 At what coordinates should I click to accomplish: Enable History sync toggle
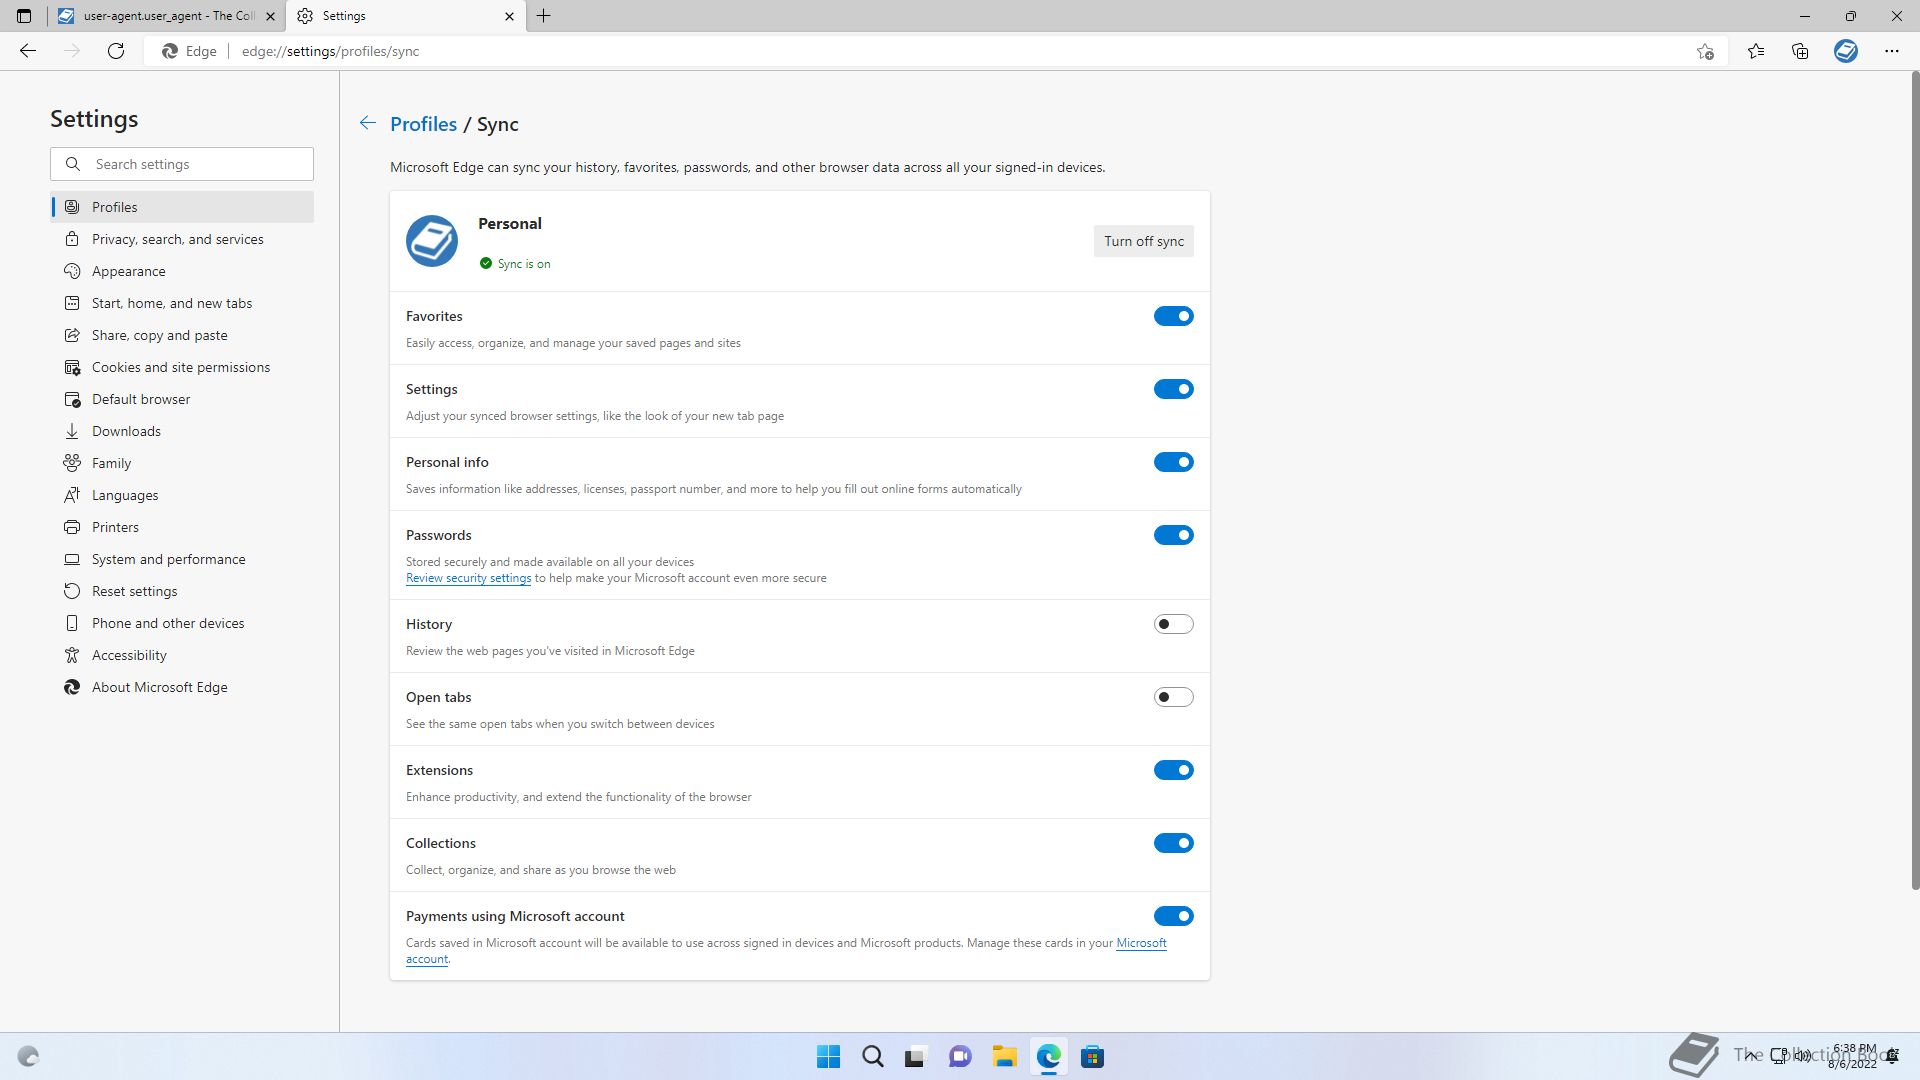(x=1174, y=624)
